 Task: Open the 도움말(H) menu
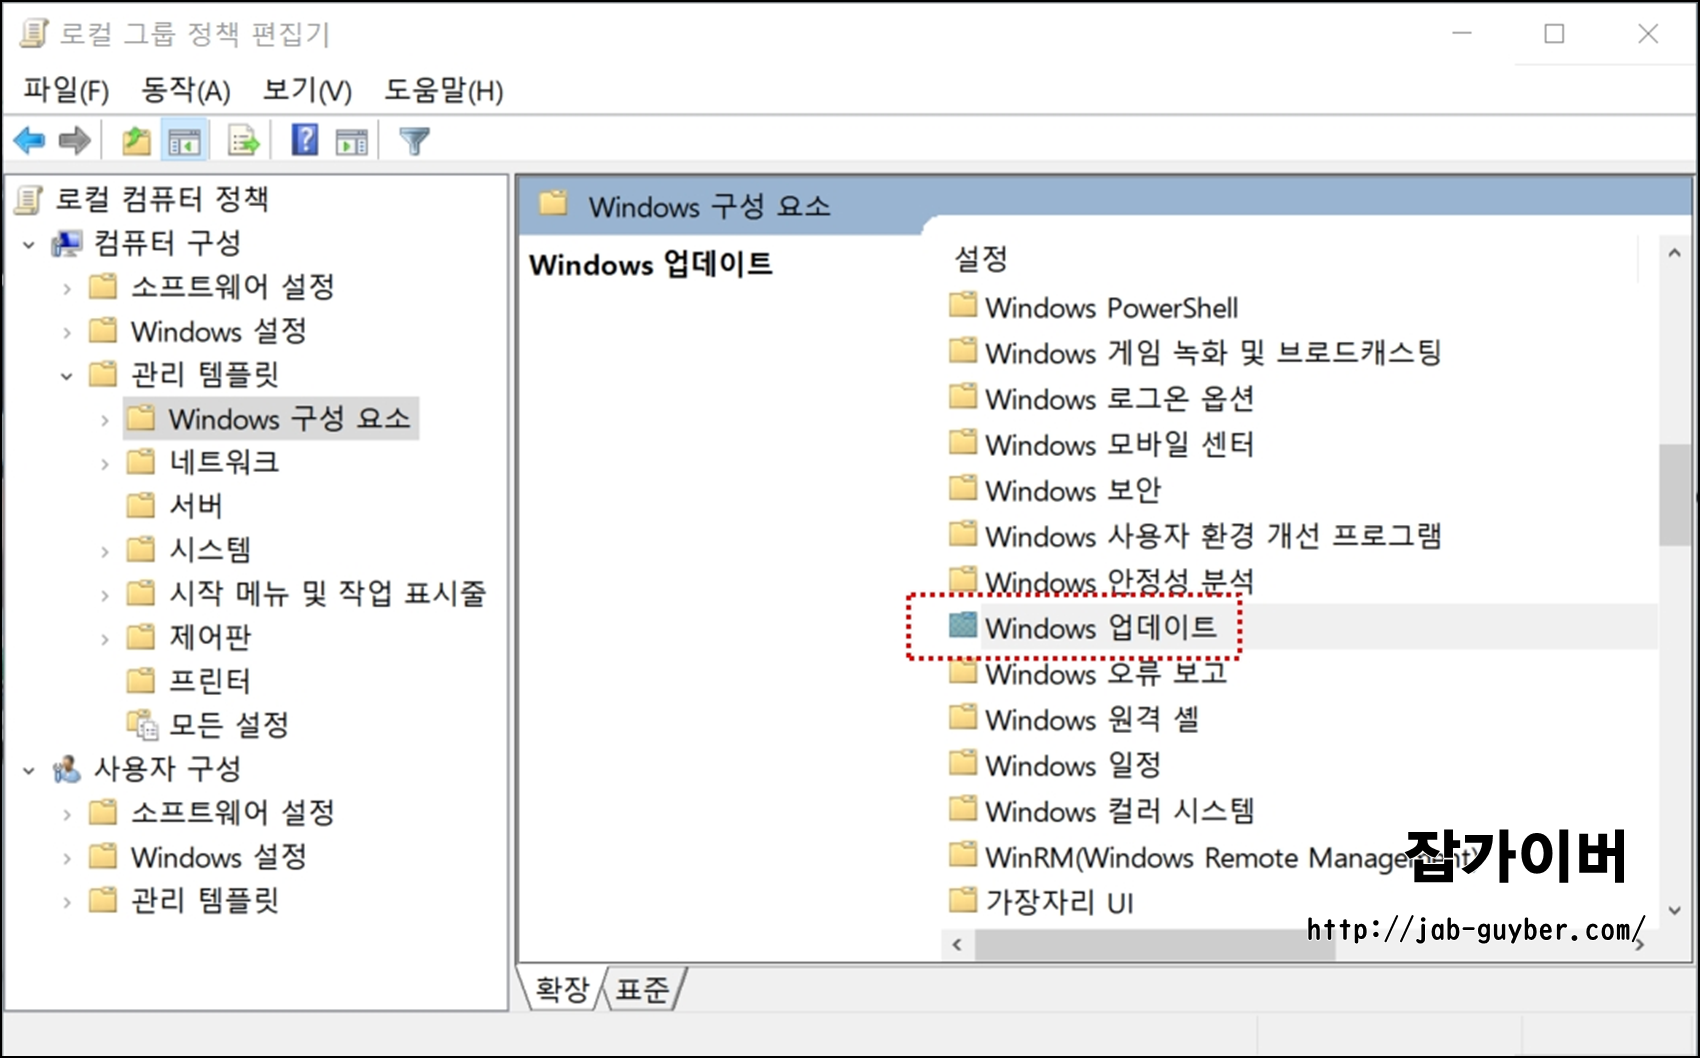444,90
